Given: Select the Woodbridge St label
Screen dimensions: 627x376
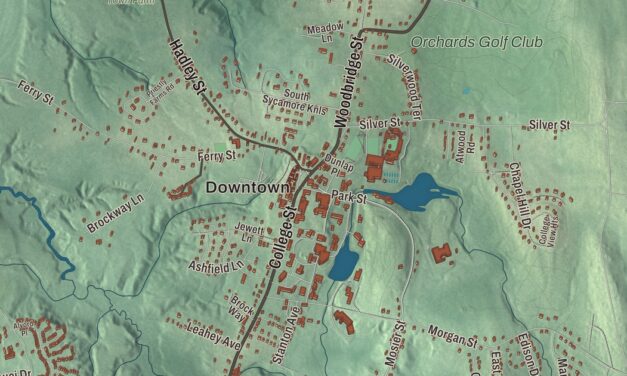Looking at the screenshot, I should (x=349, y=82).
